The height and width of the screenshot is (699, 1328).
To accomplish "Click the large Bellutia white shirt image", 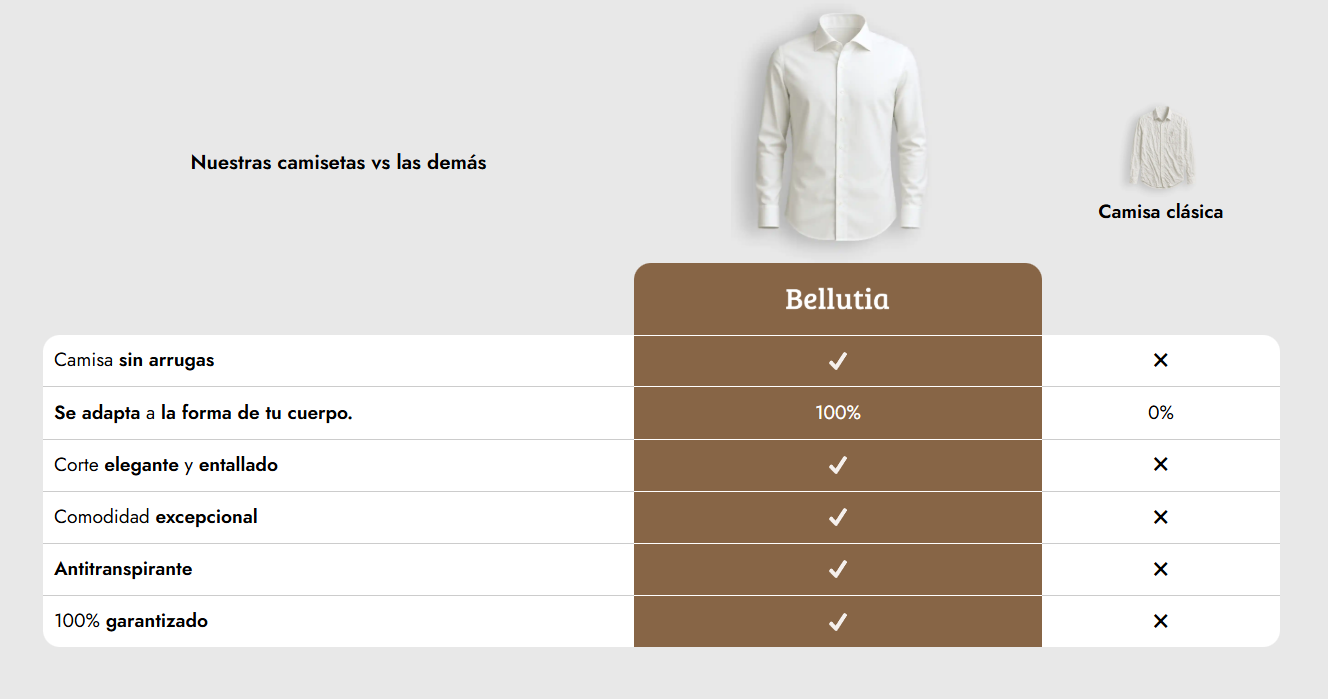I will pyautogui.click(x=838, y=130).
